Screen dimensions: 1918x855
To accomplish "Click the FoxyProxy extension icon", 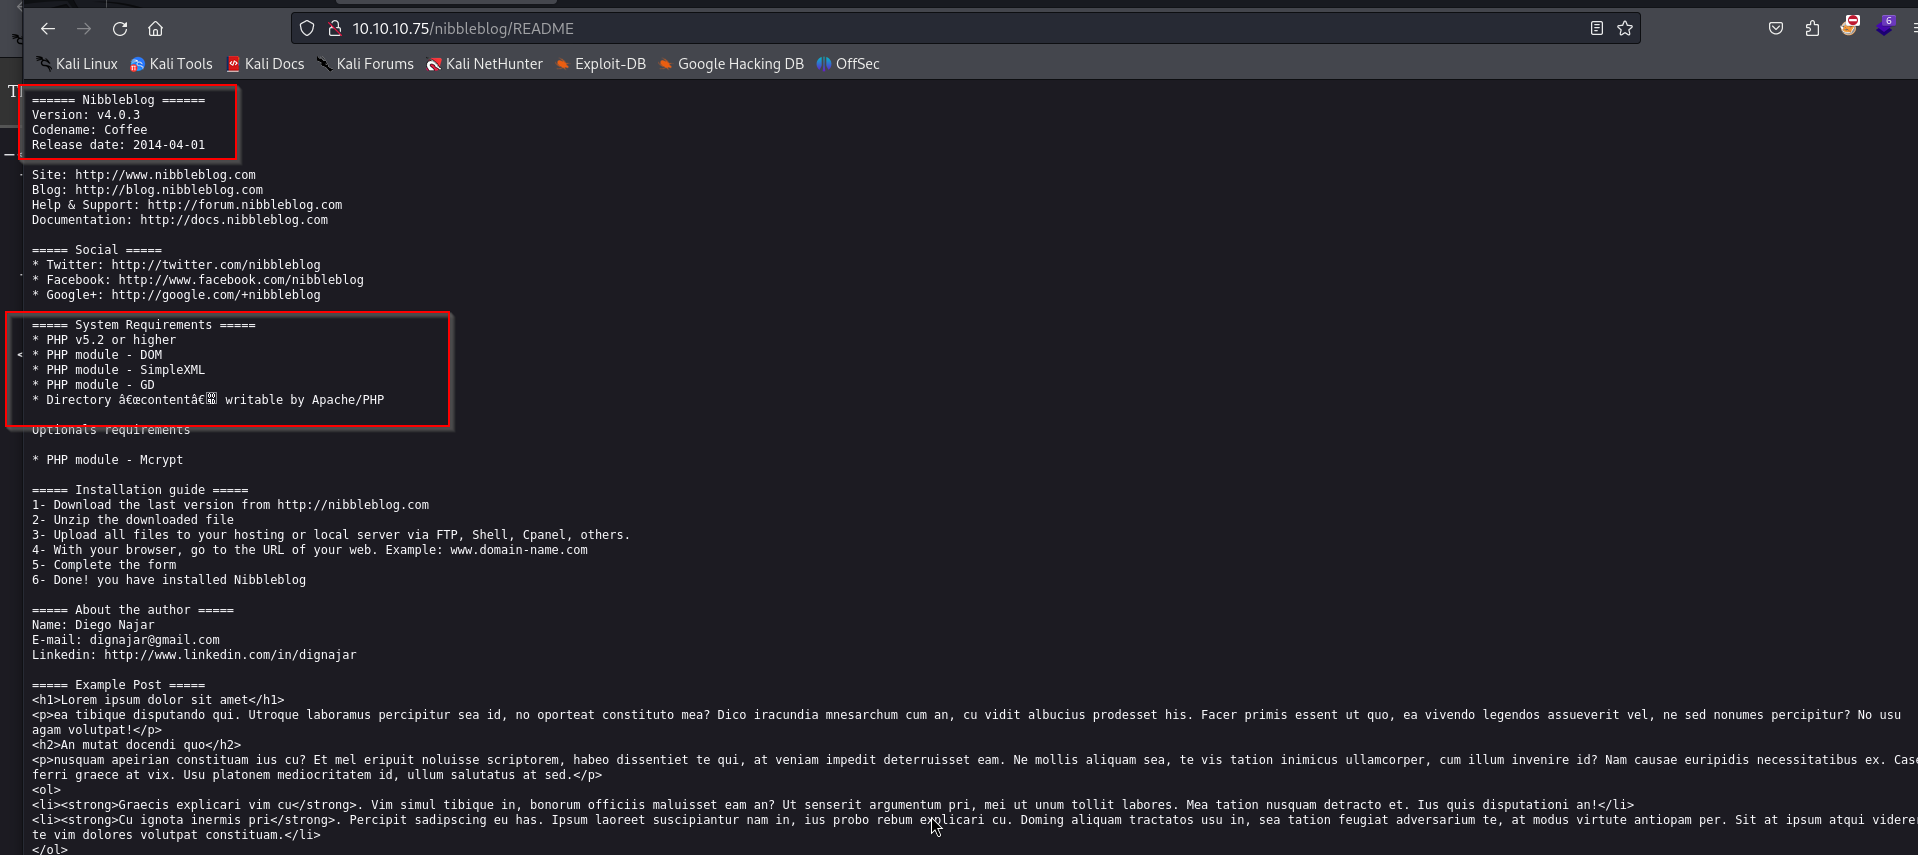I will point(1849,27).
